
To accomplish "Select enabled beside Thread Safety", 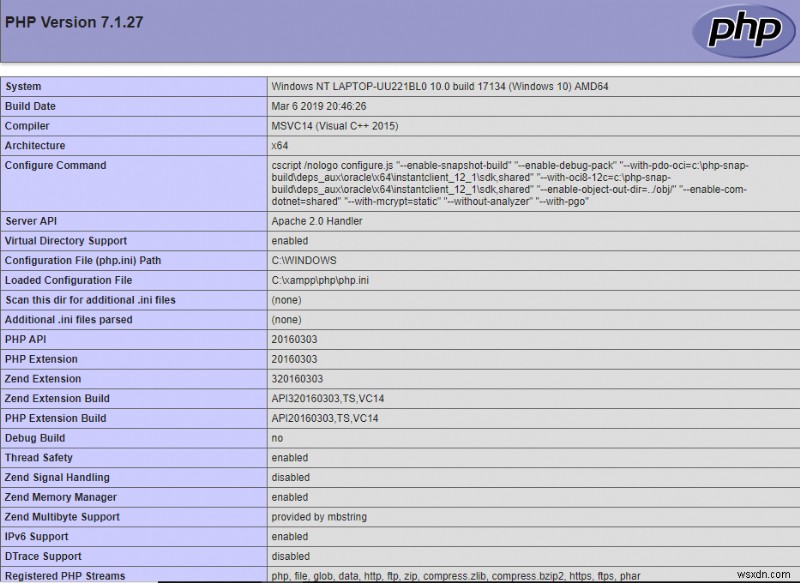I will [x=285, y=457].
